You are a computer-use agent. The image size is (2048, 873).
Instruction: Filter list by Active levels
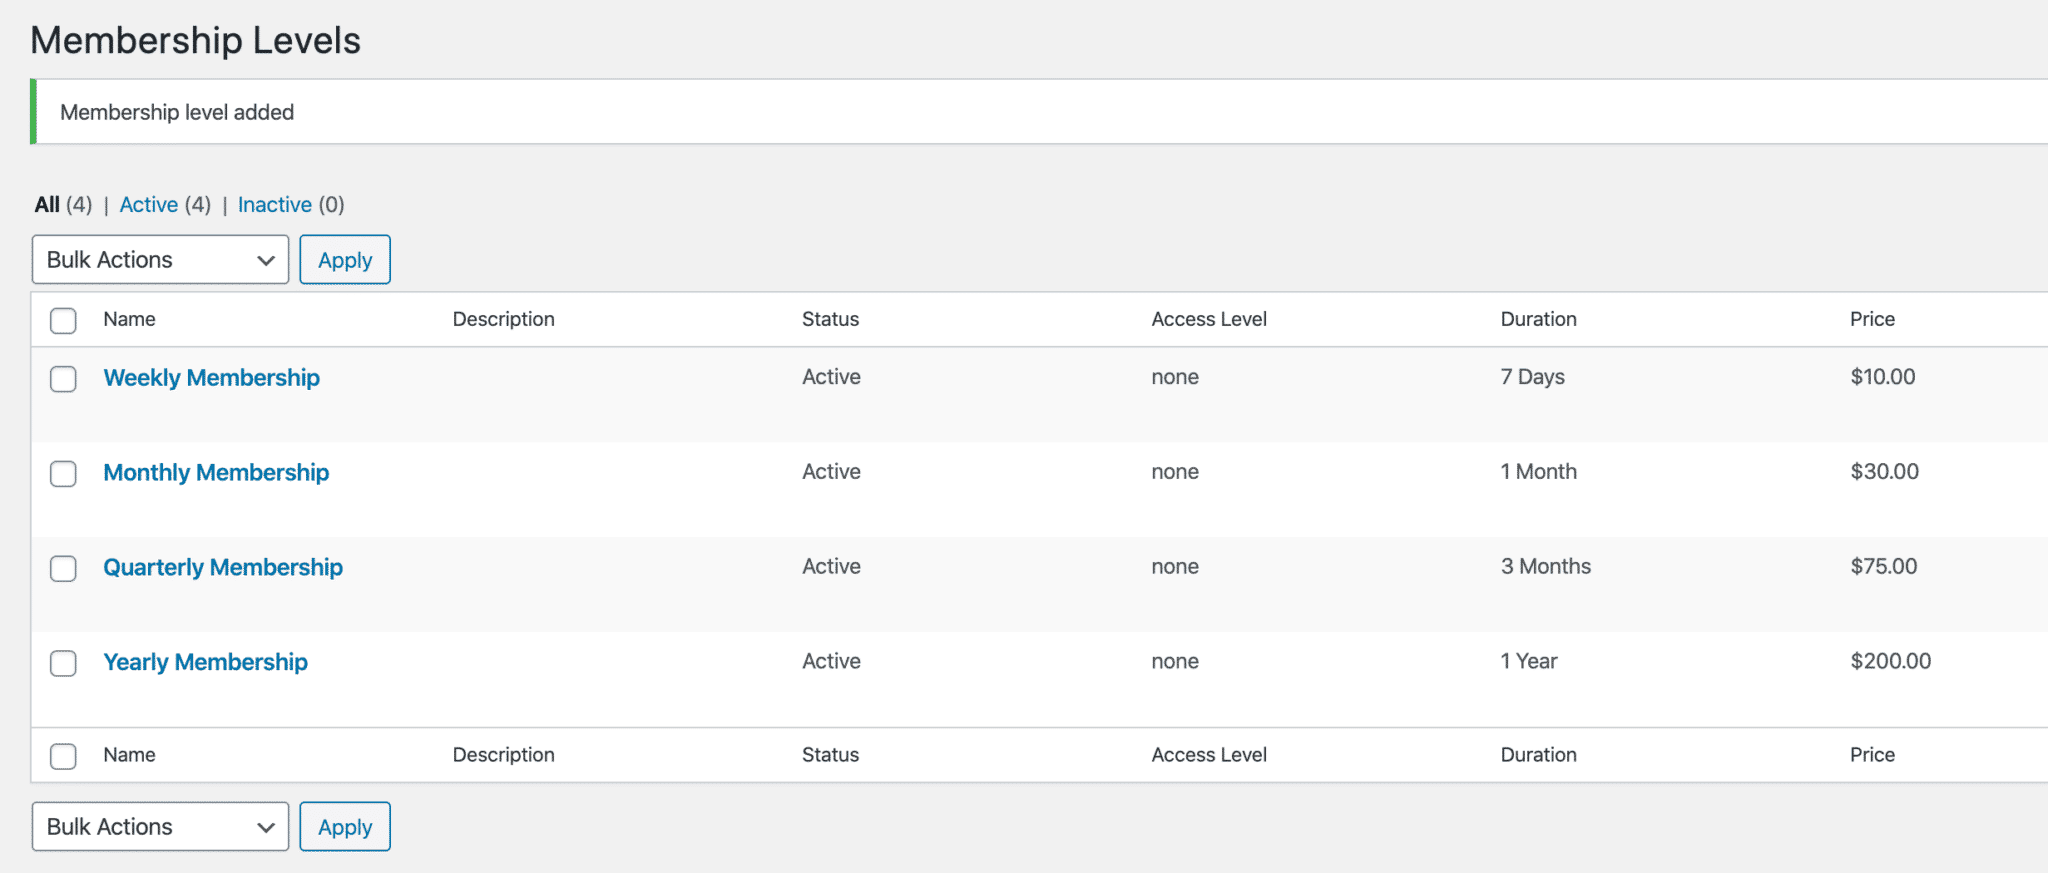(149, 205)
